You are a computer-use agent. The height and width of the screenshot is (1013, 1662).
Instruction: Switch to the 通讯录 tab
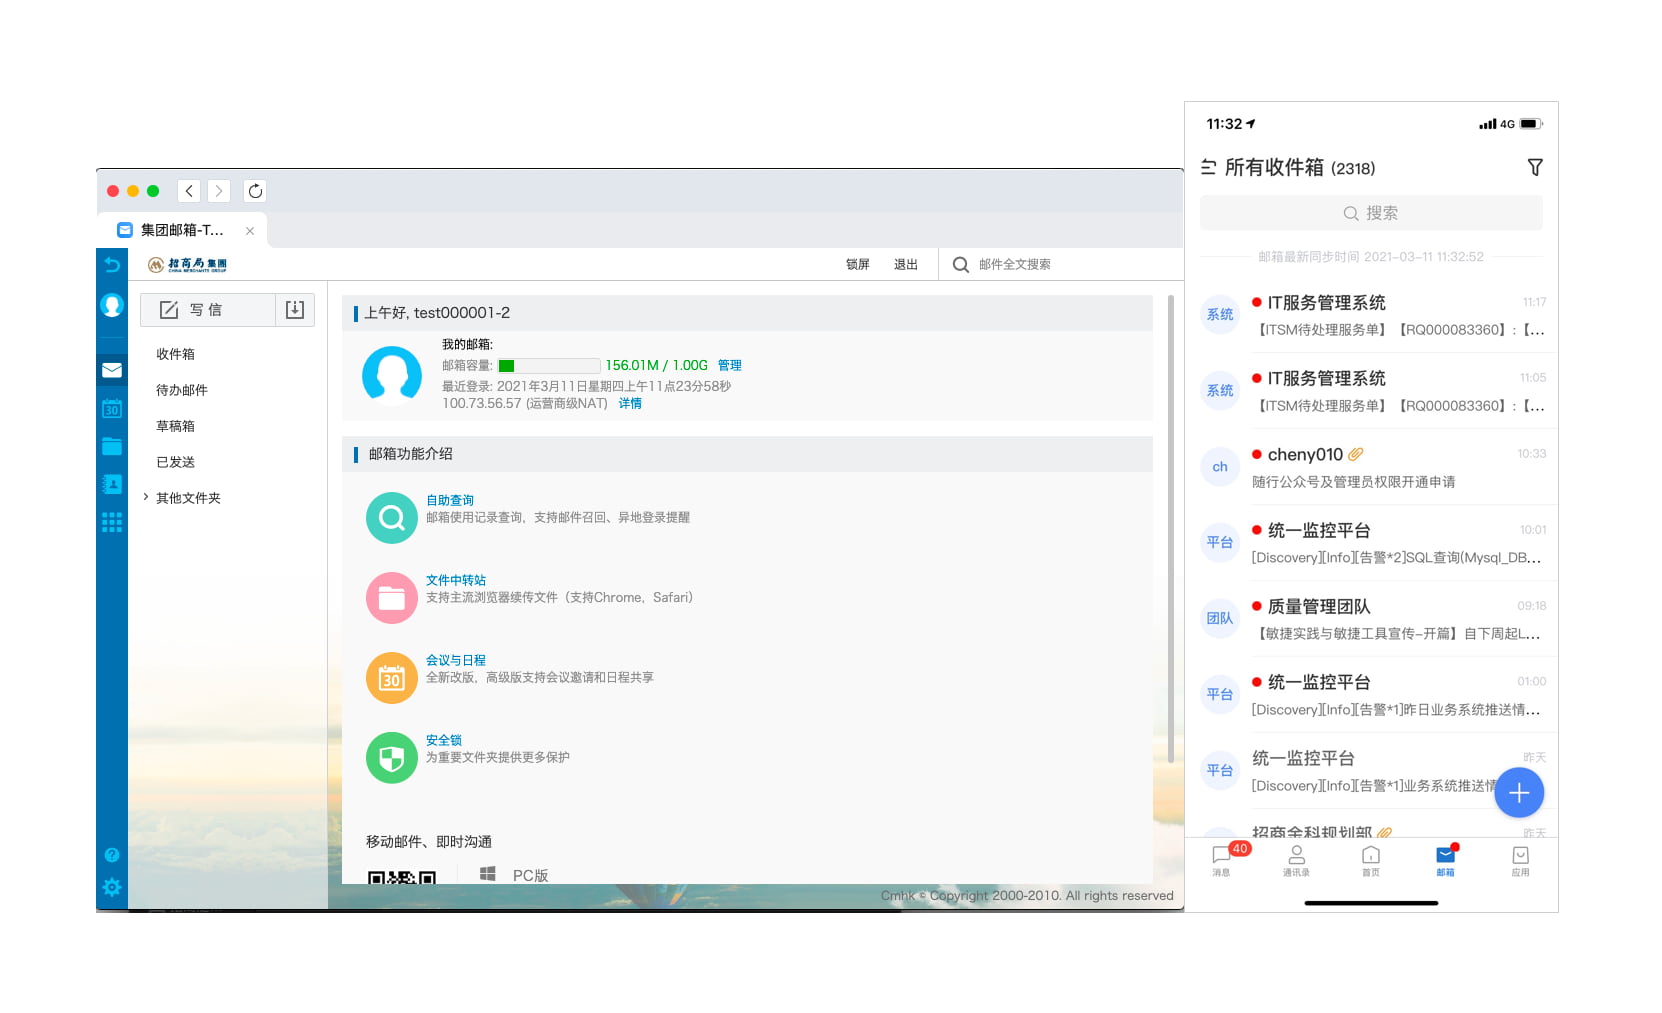pyautogui.click(x=1297, y=860)
